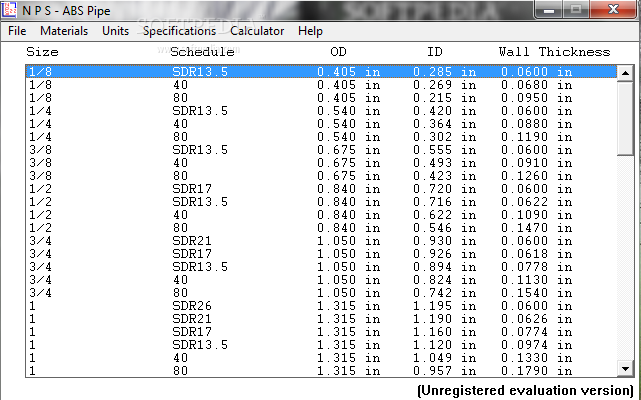Select the 1/4 SDR13.5 row
The width and height of the screenshot is (641, 400).
(x=321, y=111)
